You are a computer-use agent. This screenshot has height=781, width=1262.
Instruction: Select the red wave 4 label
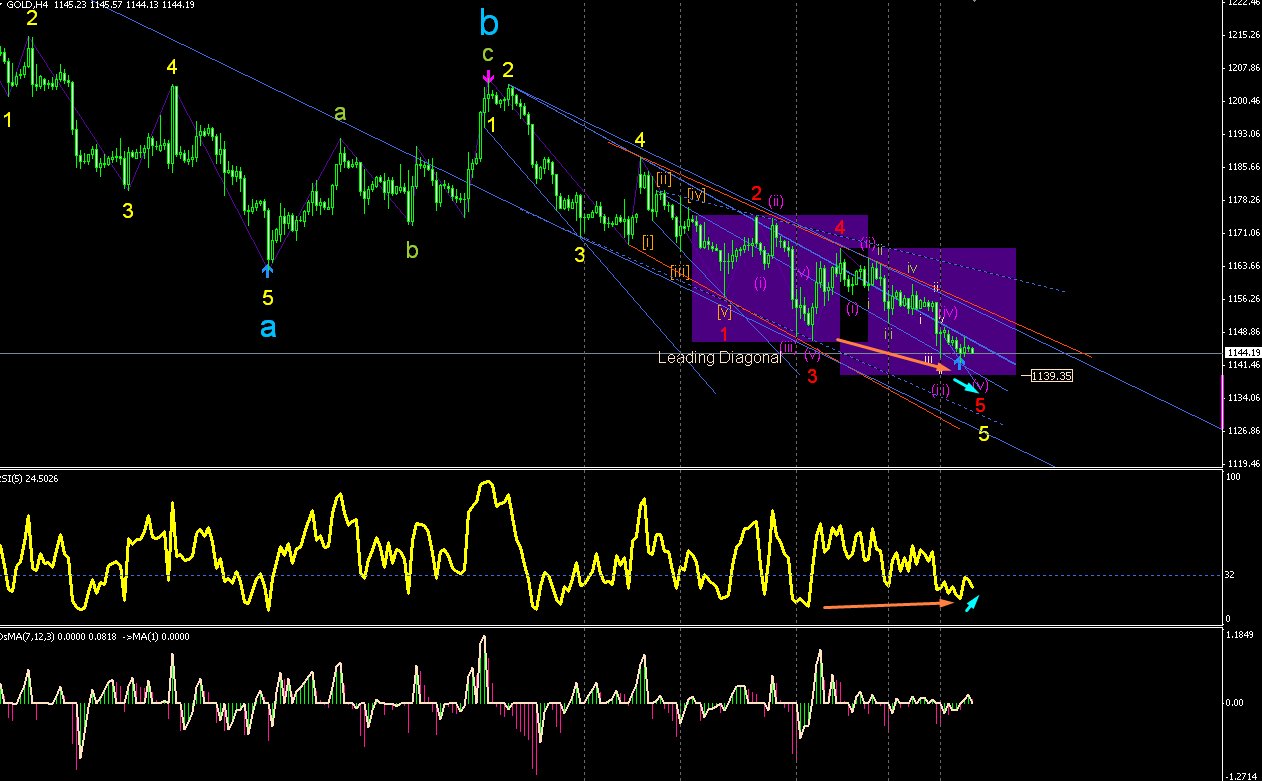tap(840, 228)
